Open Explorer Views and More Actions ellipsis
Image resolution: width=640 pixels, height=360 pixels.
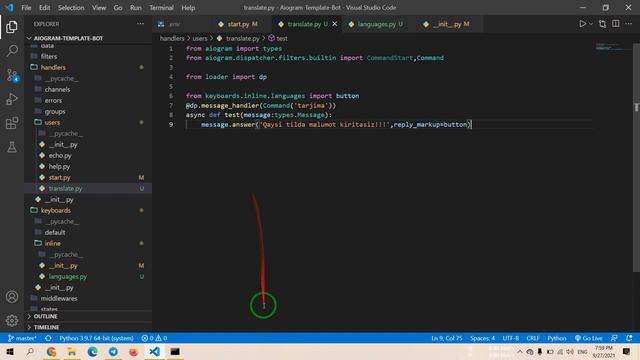pos(140,24)
